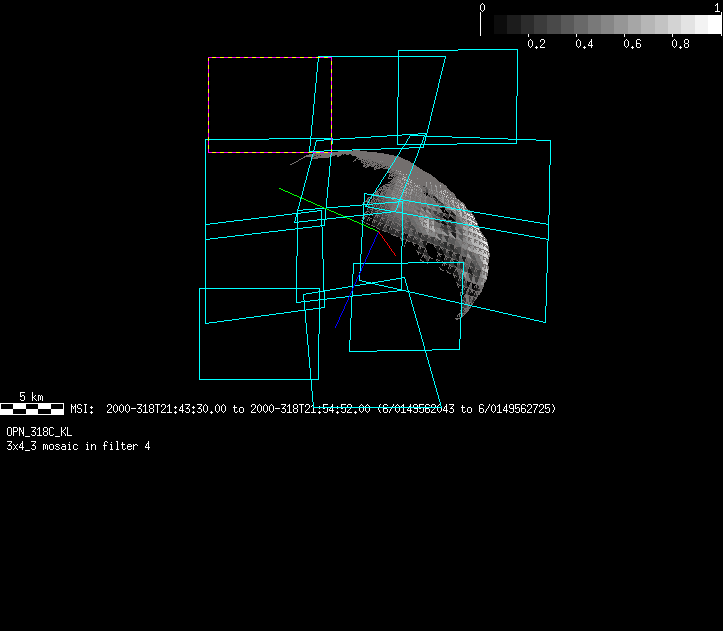Viewport: 723px width, 631px height.
Task: Click the 5 km checkered scale bar
Action: click(33, 408)
